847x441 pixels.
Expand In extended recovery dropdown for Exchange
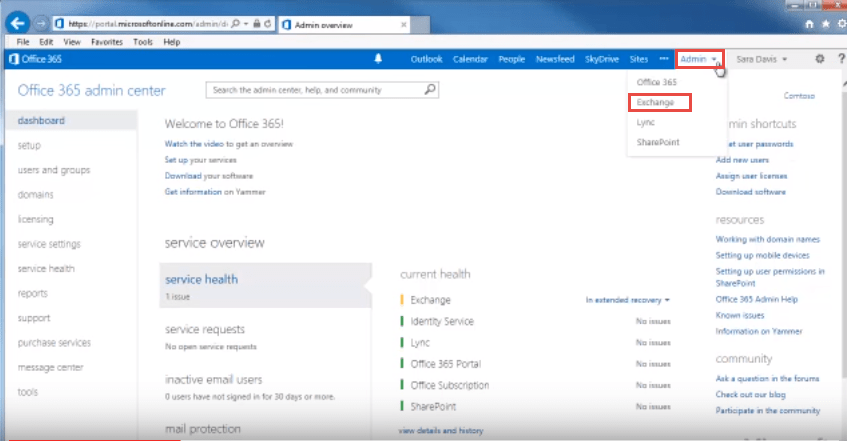pos(628,300)
